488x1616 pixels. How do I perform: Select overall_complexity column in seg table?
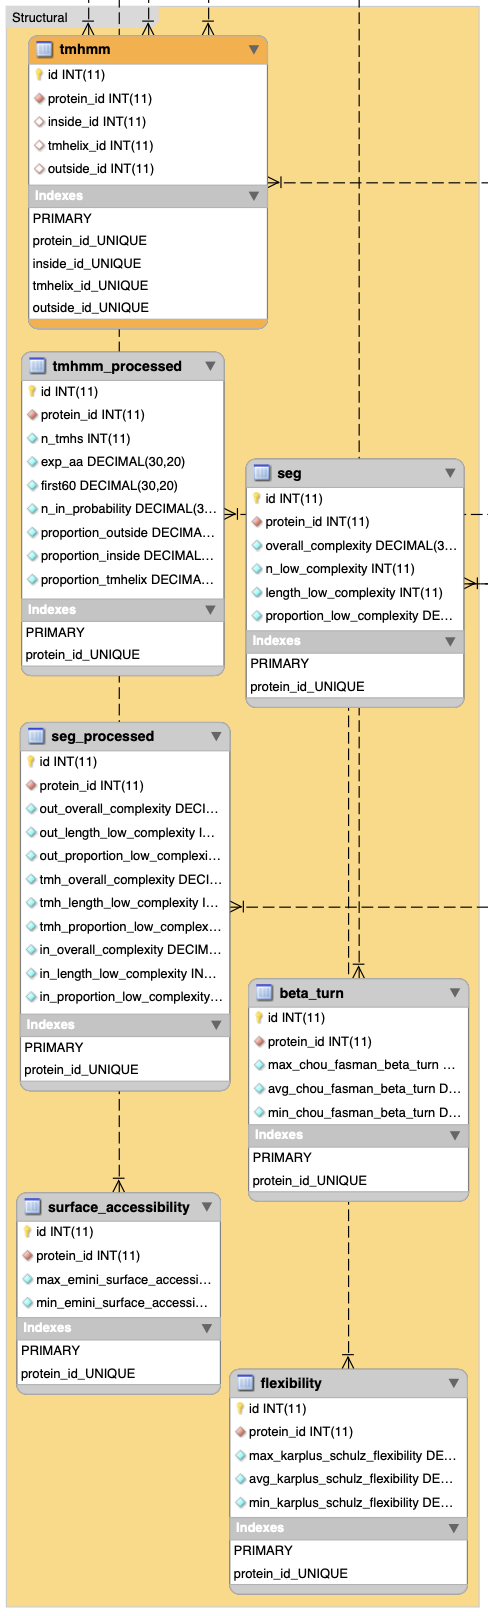click(355, 545)
